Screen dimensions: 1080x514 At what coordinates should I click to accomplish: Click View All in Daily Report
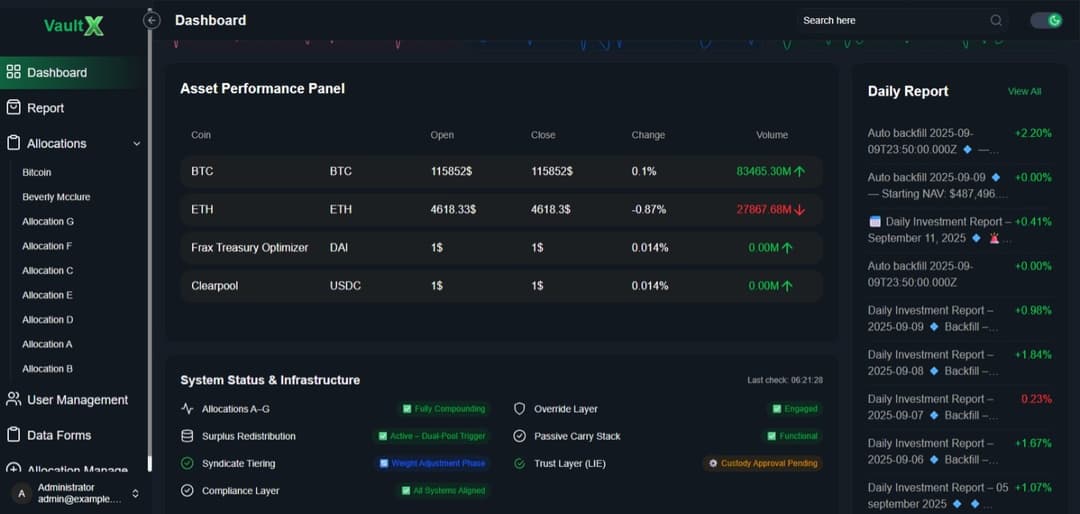1024,91
